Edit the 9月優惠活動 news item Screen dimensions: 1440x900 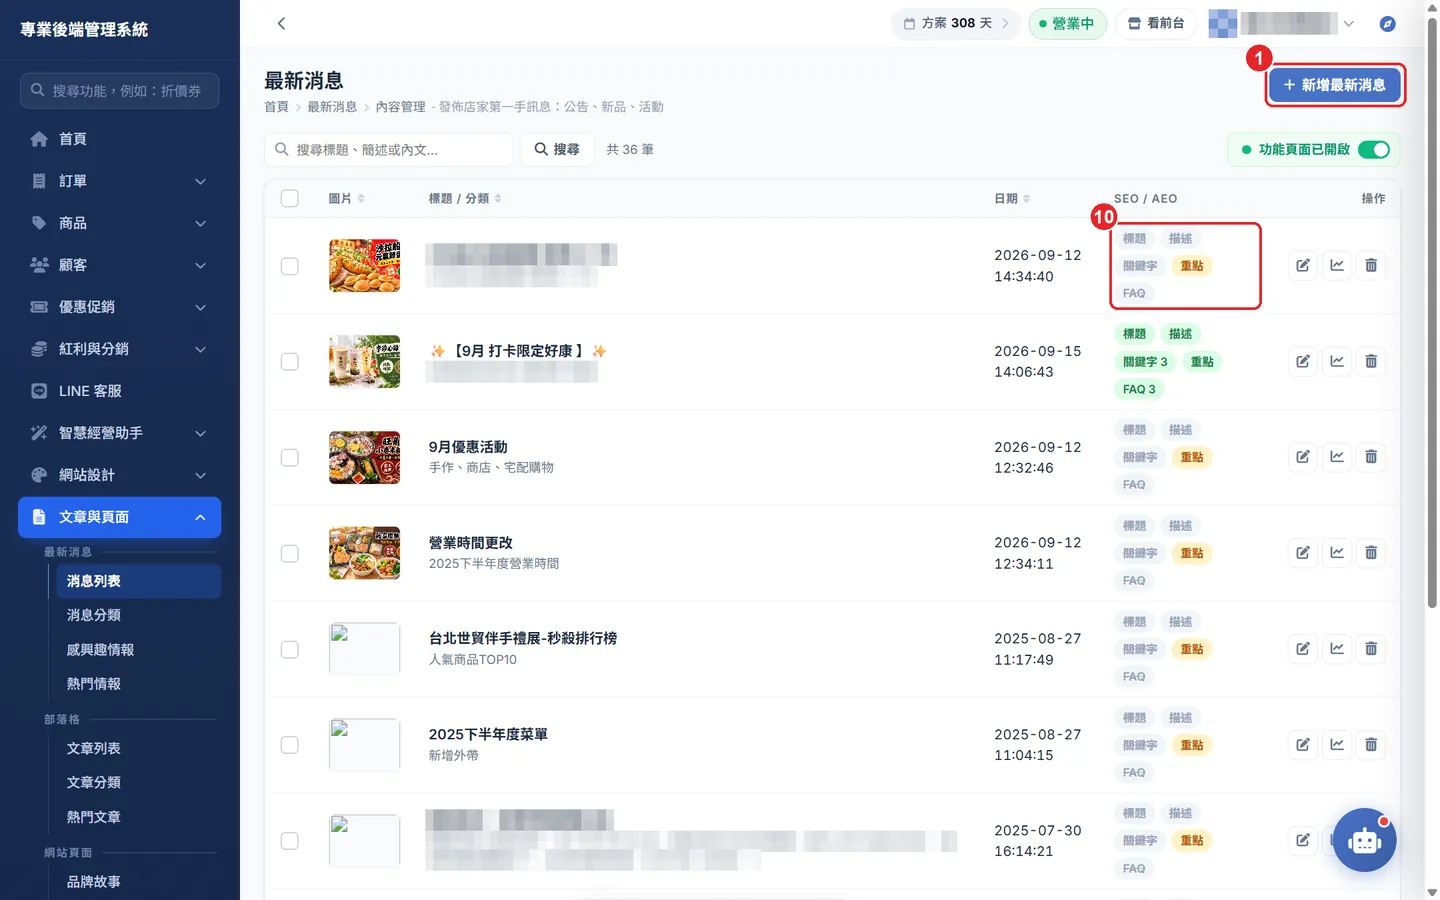pyautogui.click(x=1303, y=457)
